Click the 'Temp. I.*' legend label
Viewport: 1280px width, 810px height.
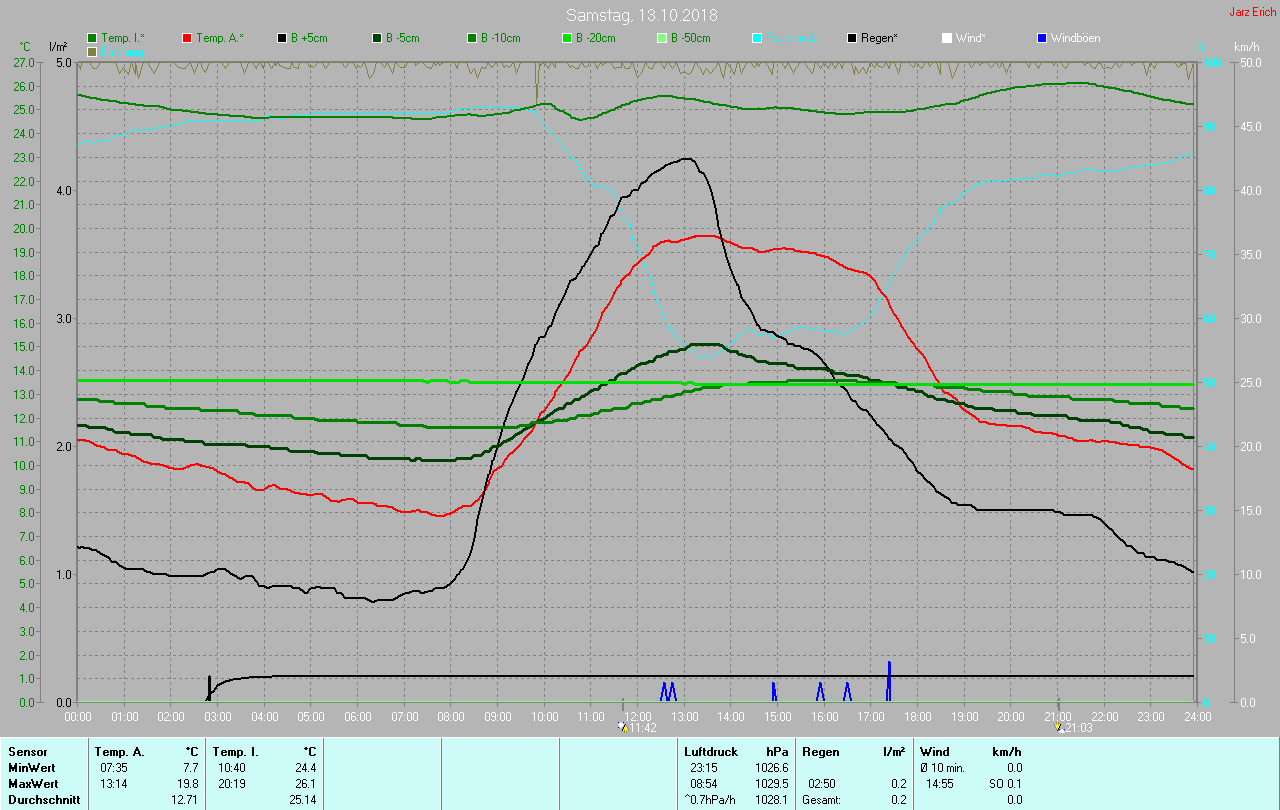(122, 38)
